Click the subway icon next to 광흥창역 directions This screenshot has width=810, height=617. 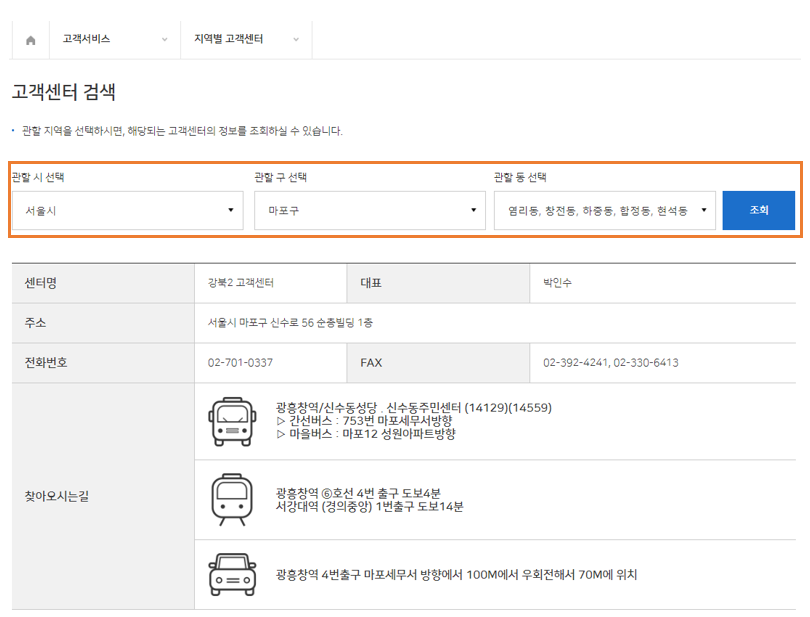tap(232, 497)
